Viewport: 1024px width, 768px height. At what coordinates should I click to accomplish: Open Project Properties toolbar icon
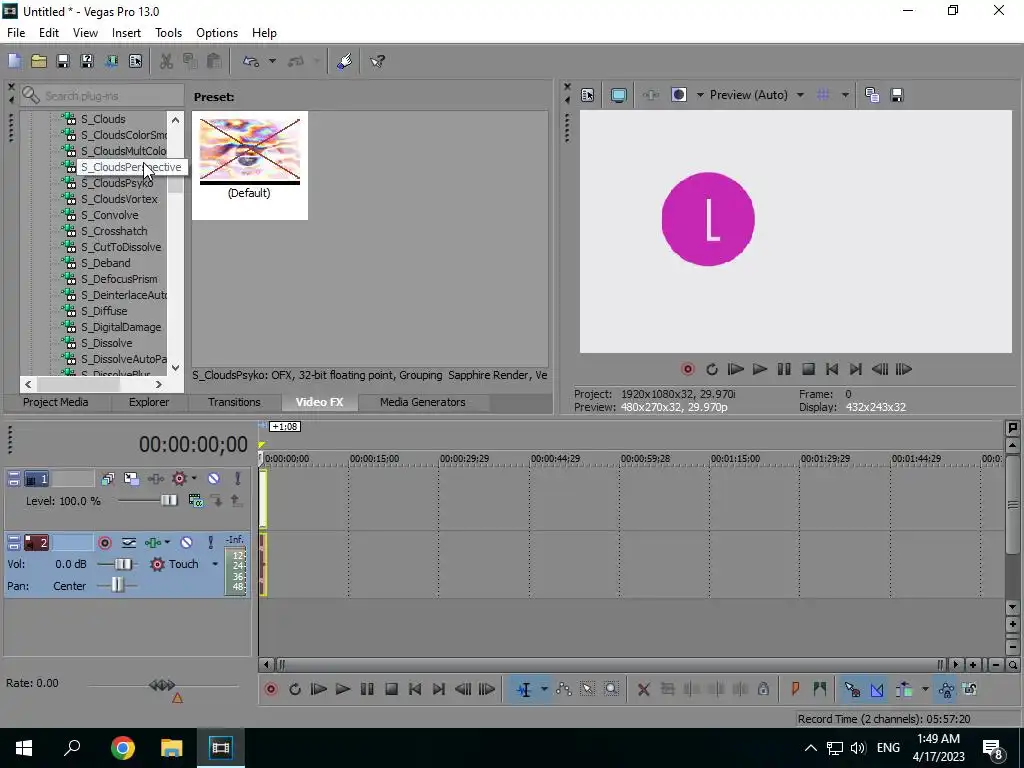[135, 61]
